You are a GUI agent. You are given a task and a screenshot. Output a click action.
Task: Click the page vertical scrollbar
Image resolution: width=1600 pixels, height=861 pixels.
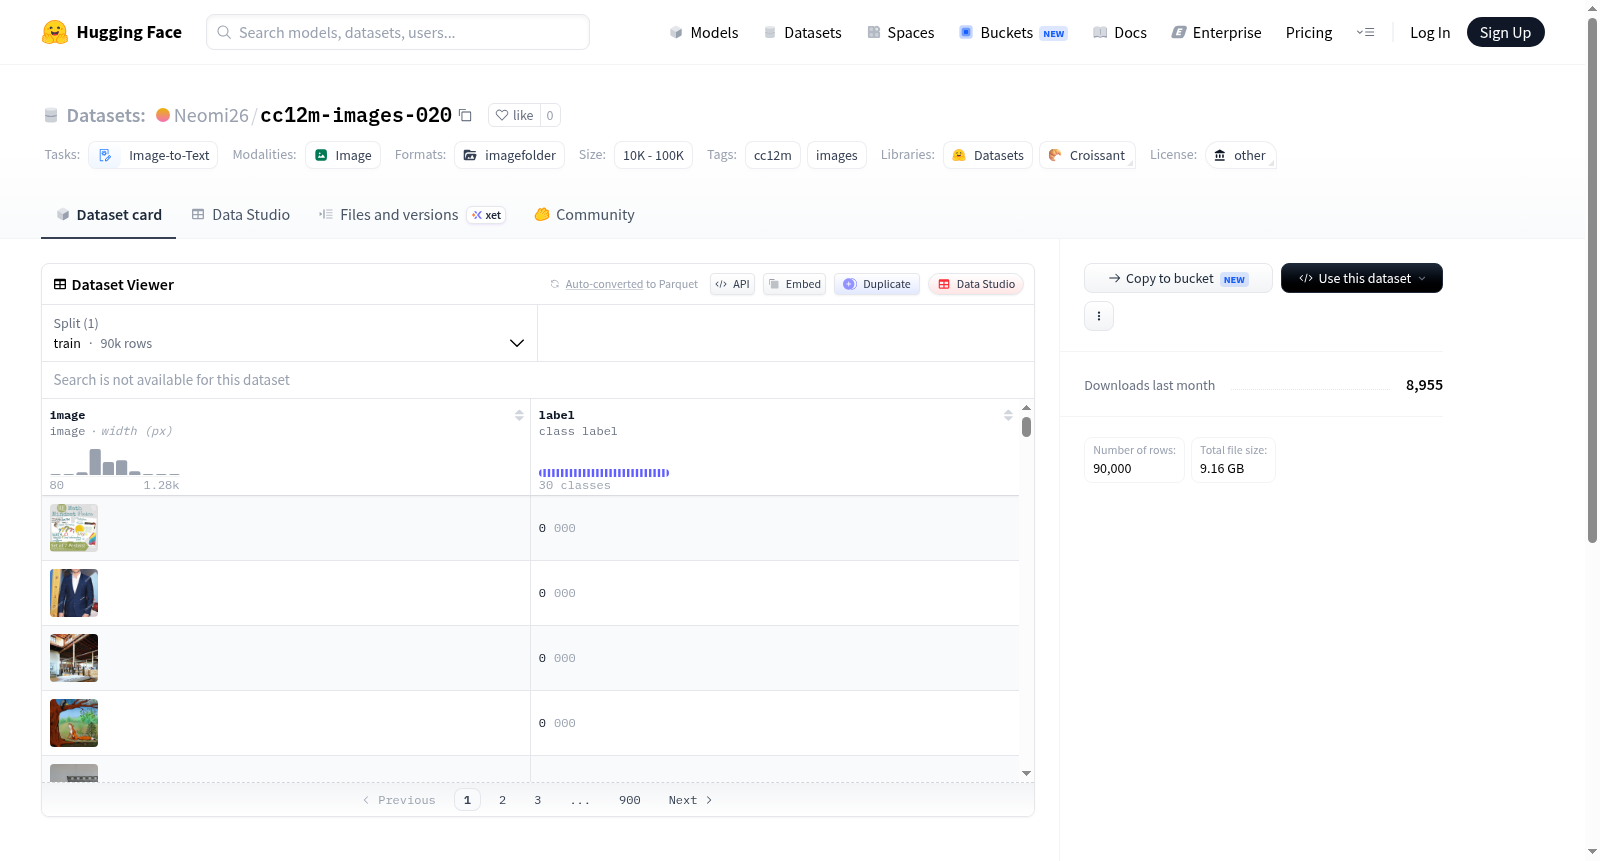(x=1592, y=280)
